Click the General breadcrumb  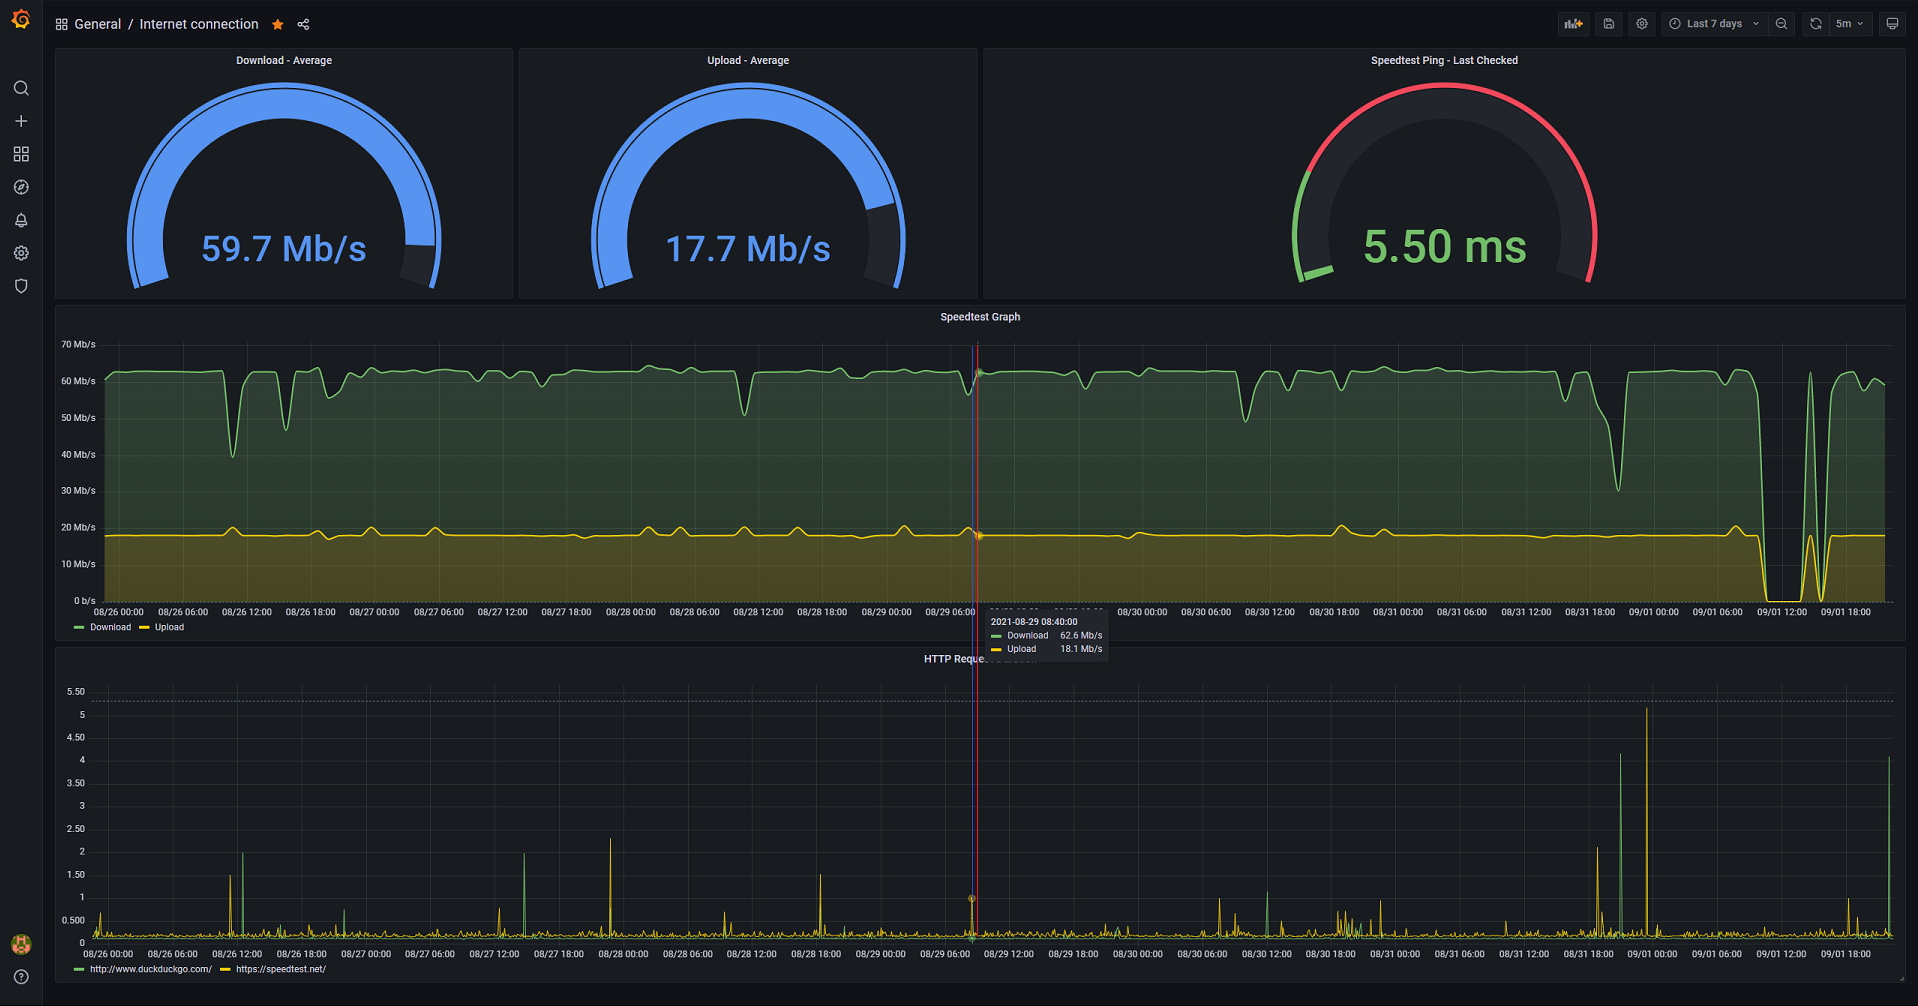(x=97, y=23)
